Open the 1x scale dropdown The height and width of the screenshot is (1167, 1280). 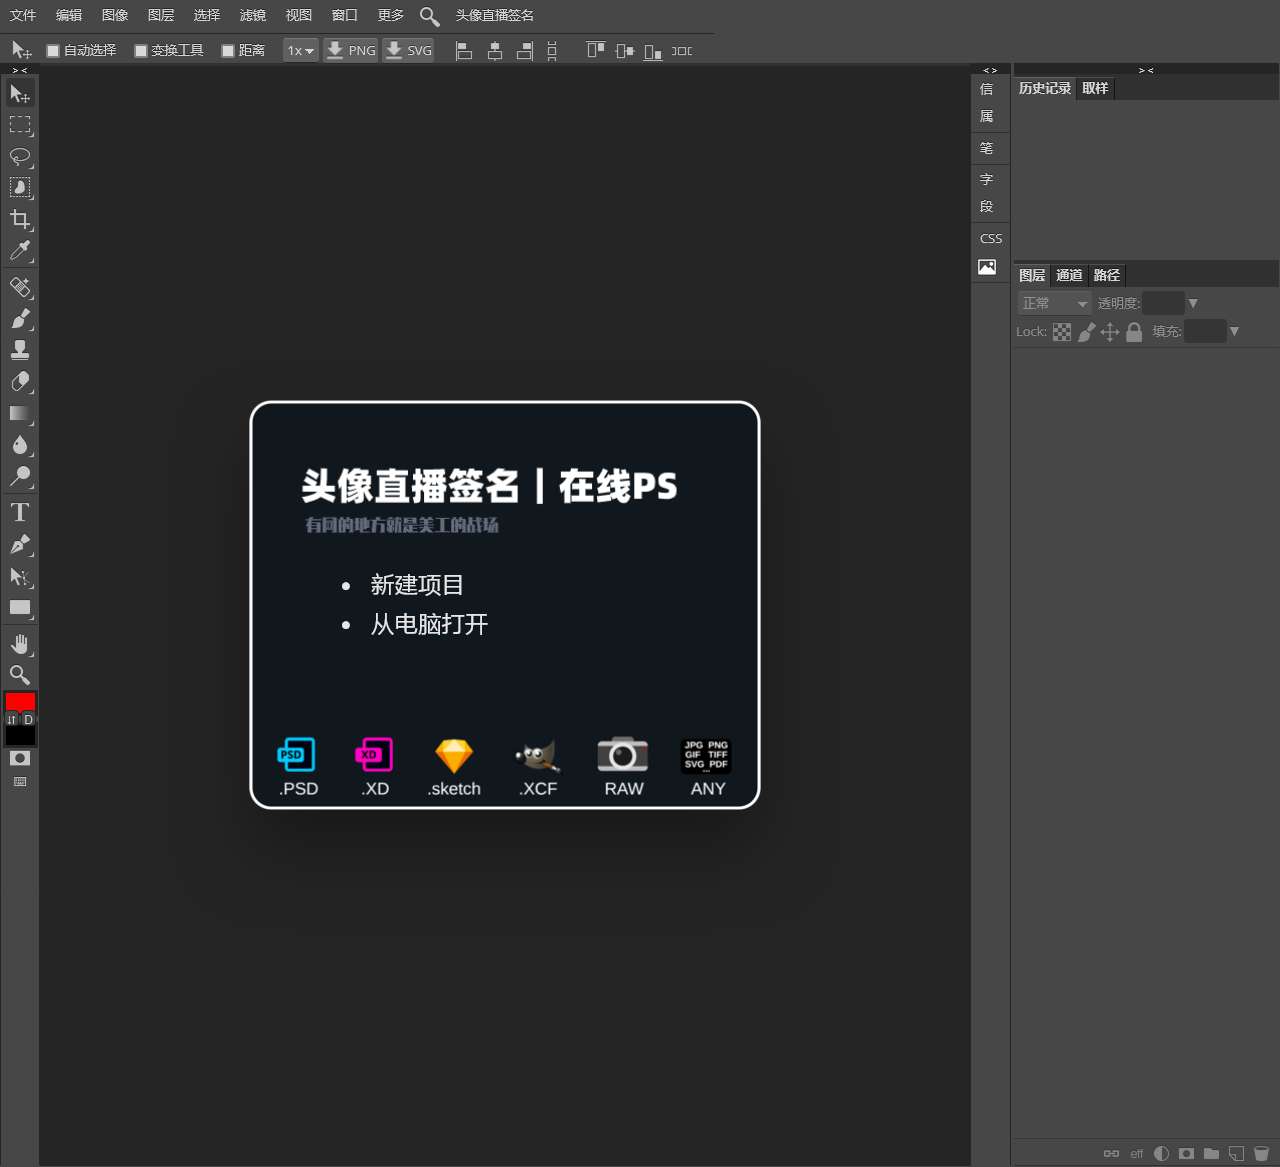click(x=300, y=50)
